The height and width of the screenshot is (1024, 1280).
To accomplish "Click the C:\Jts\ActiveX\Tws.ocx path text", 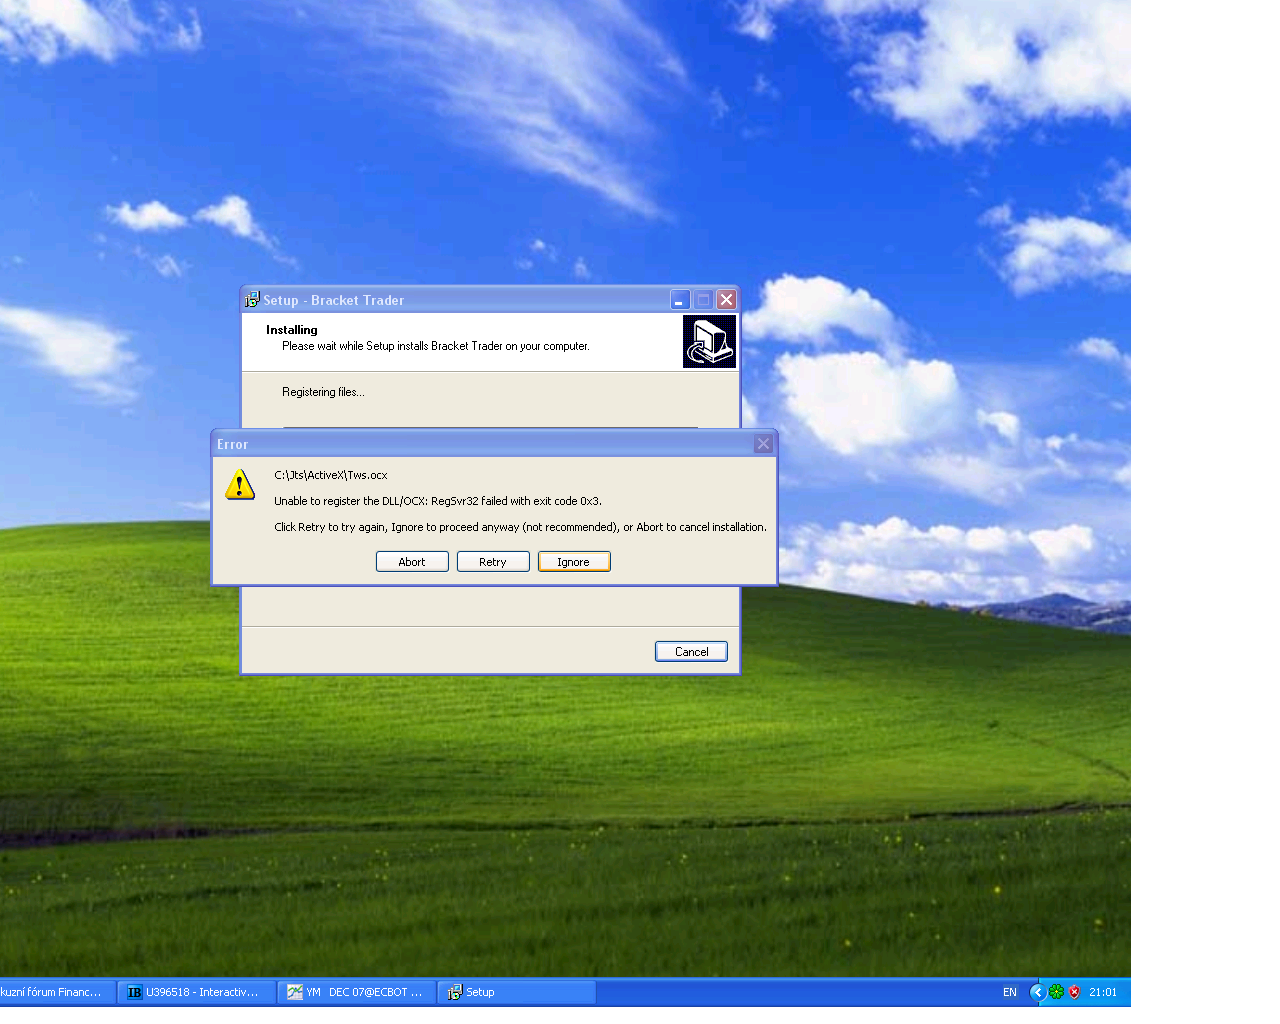I will click(331, 475).
